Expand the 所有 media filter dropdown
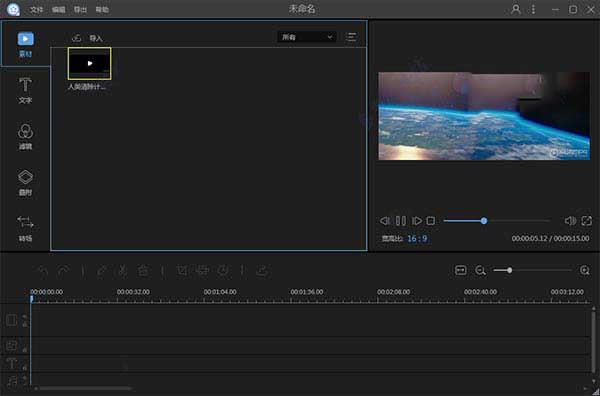 pos(307,37)
